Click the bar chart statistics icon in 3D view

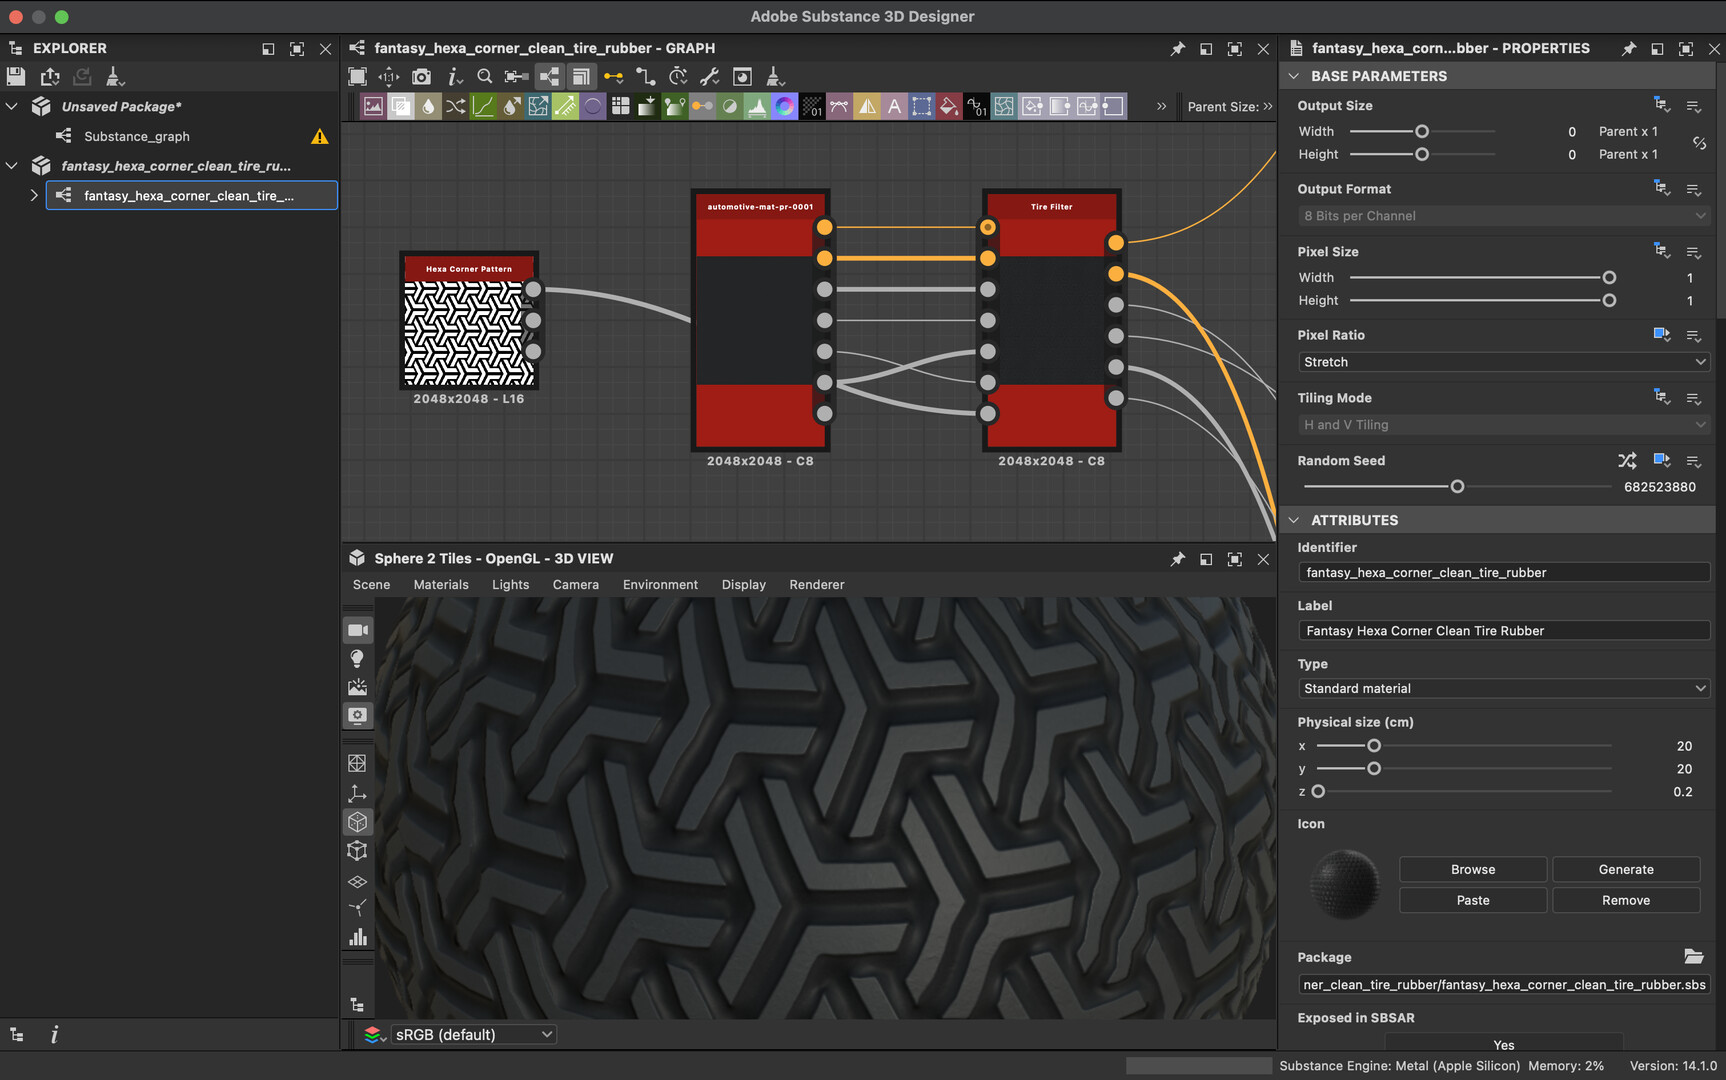357,937
